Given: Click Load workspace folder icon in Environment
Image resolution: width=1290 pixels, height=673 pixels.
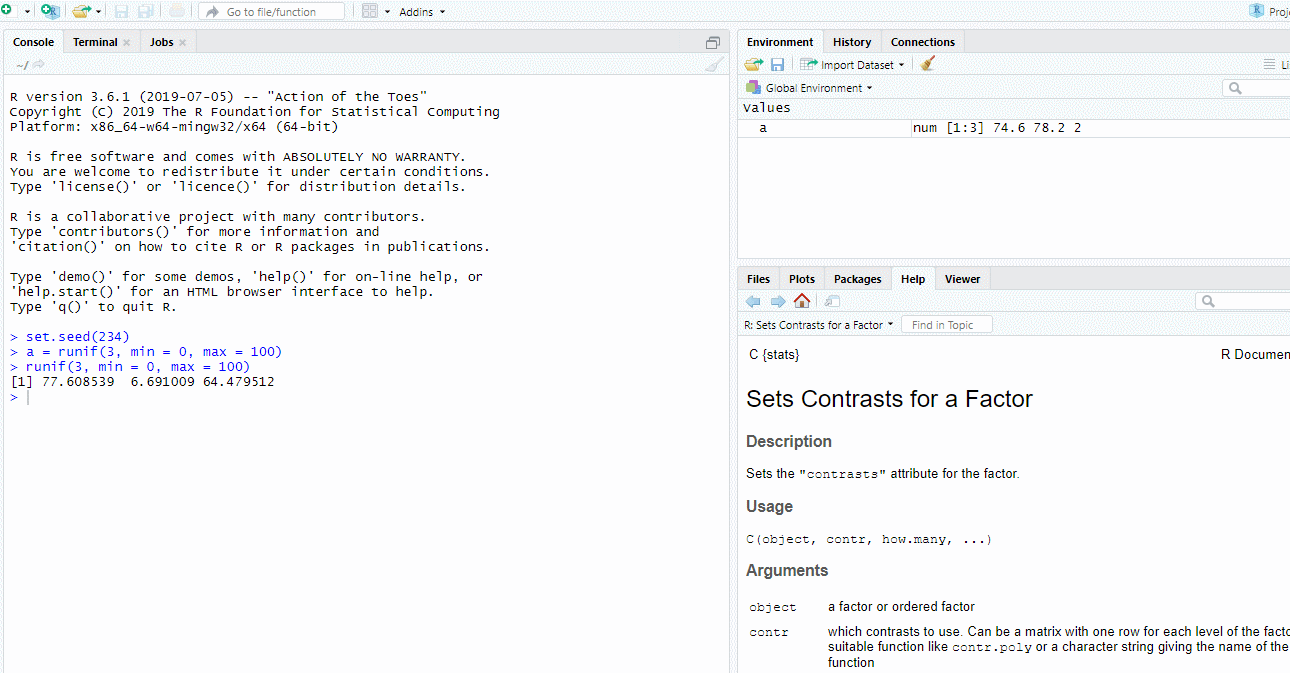Looking at the screenshot, I should pos(753,64).
